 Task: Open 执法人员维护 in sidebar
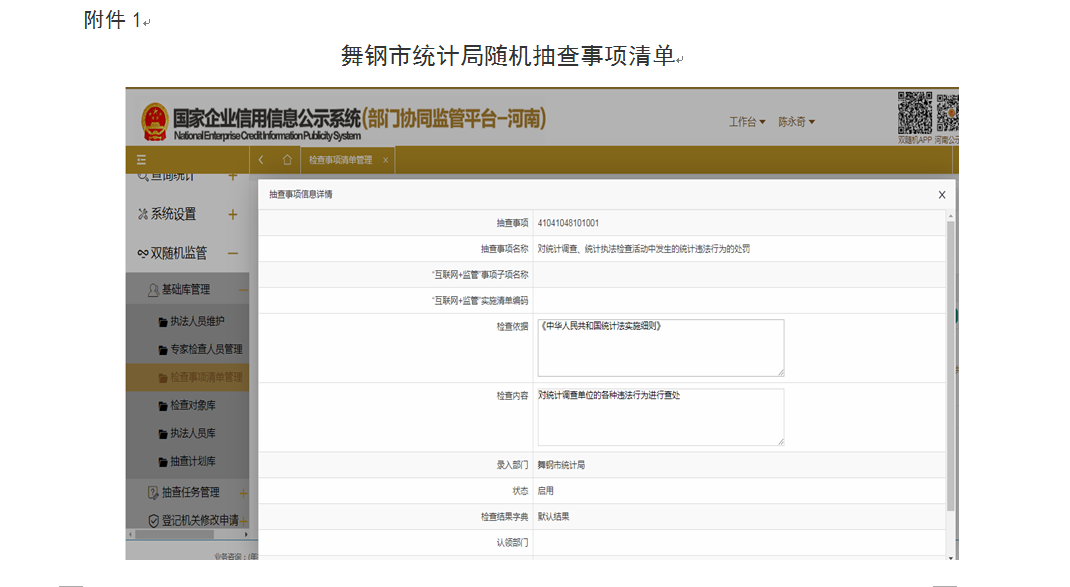197,321
